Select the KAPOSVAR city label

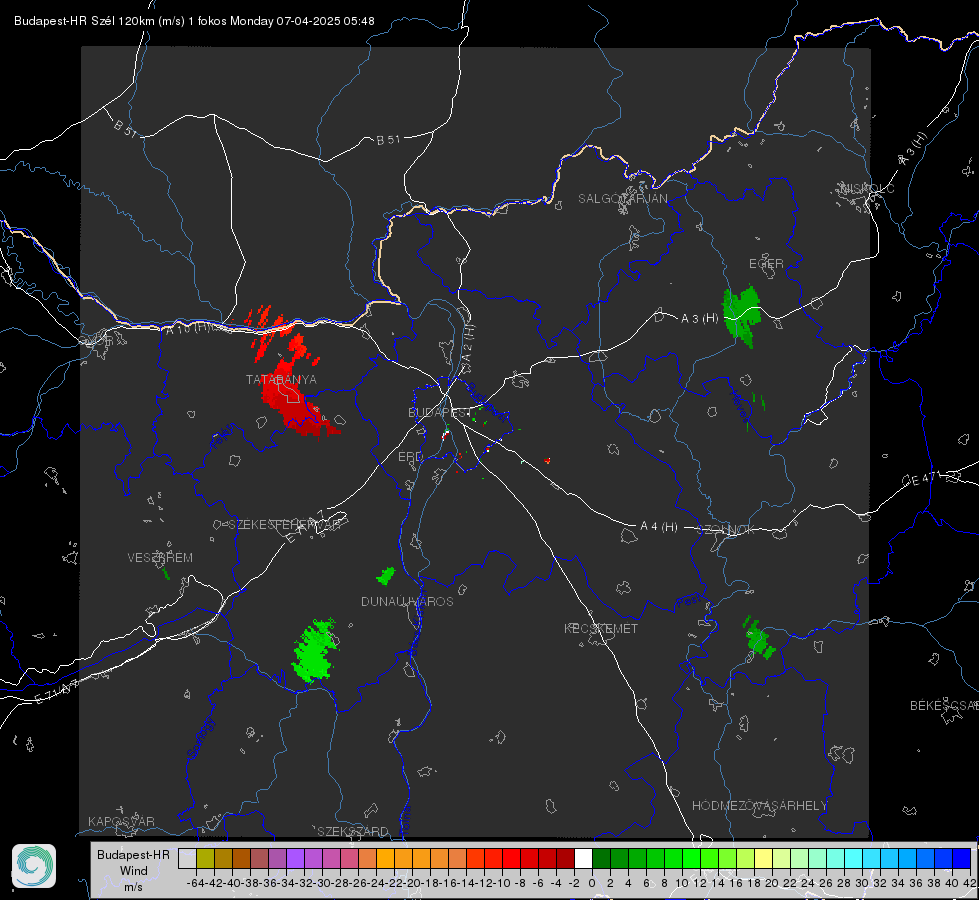pos(121,821)
